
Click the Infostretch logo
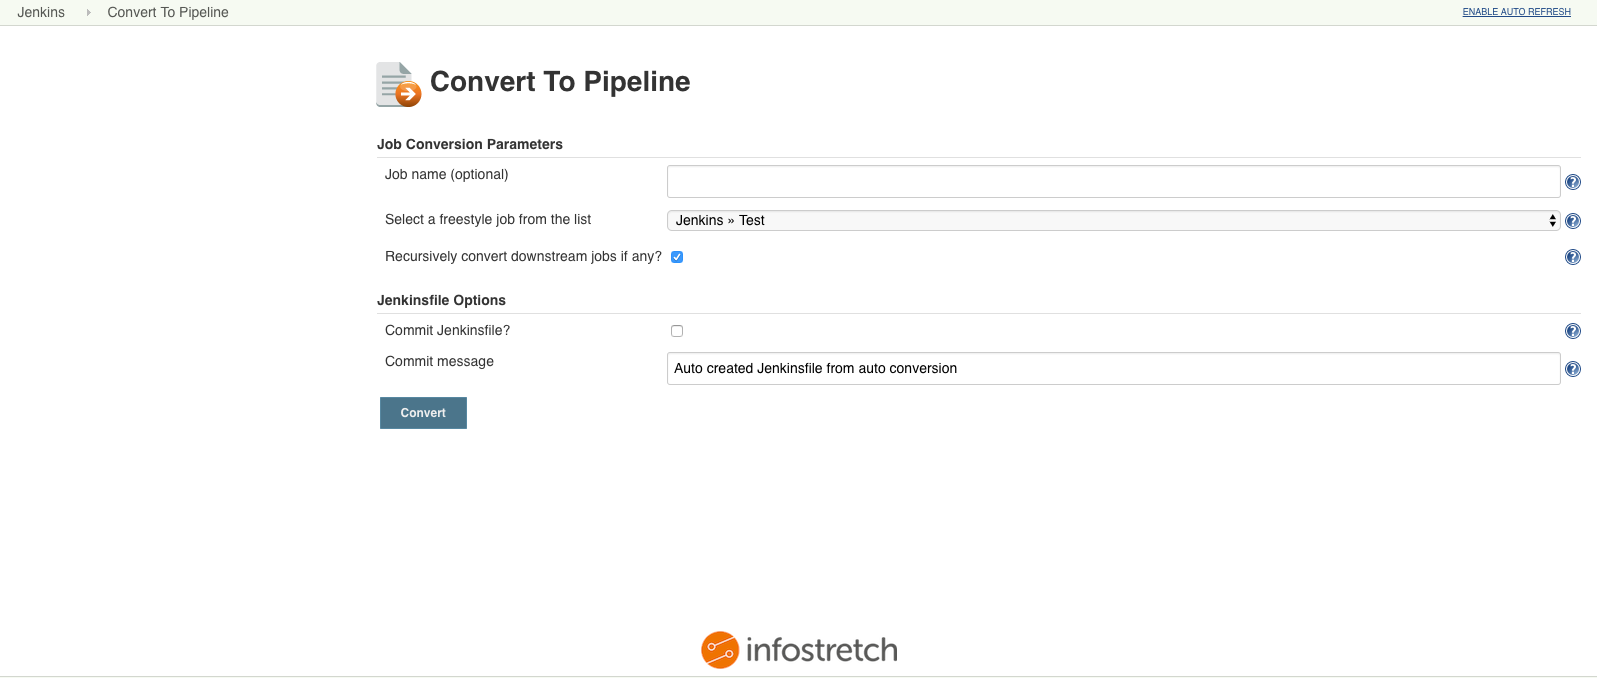(799, 650)
